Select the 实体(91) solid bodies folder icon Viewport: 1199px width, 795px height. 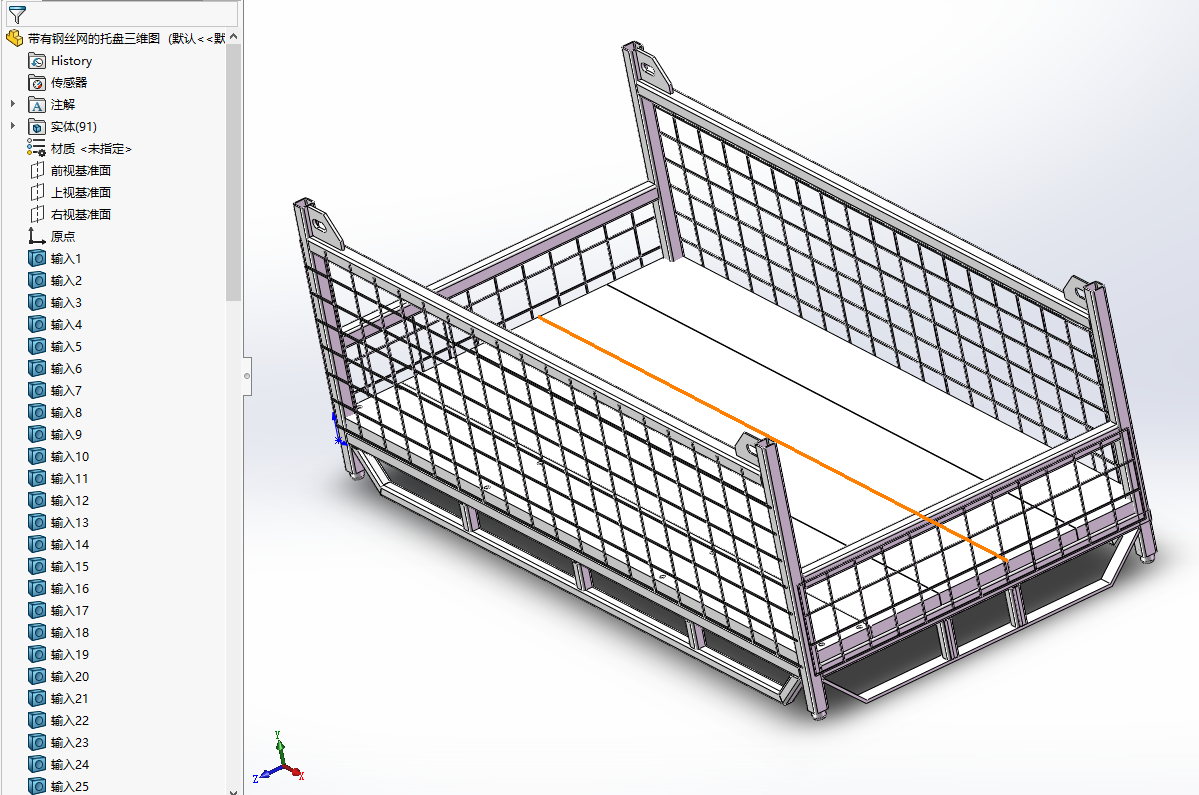(37, 127)
